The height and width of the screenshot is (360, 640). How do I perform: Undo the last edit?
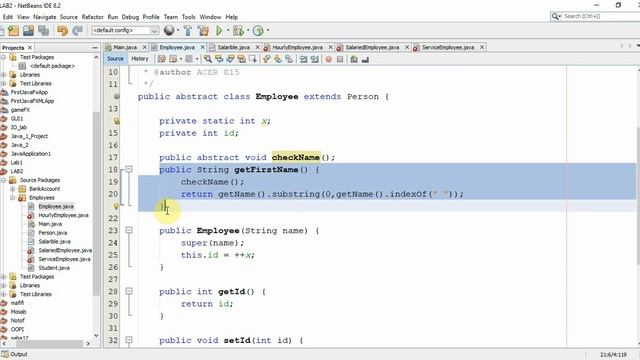62,31
